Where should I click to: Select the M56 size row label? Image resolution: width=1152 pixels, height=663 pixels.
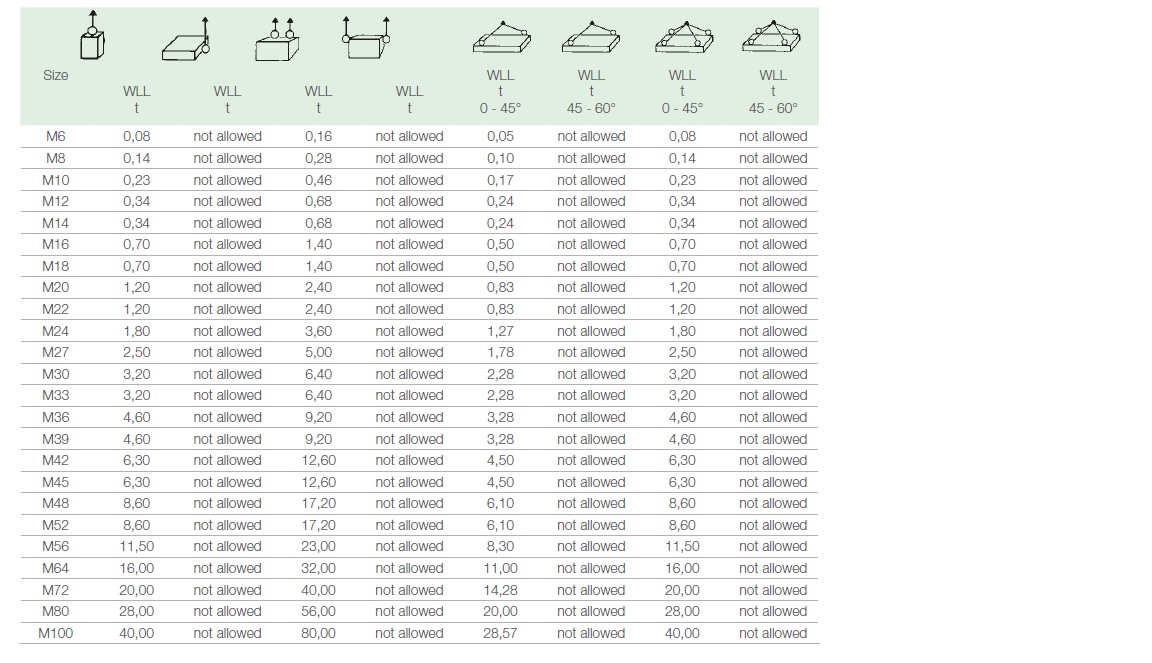(56, 546)
